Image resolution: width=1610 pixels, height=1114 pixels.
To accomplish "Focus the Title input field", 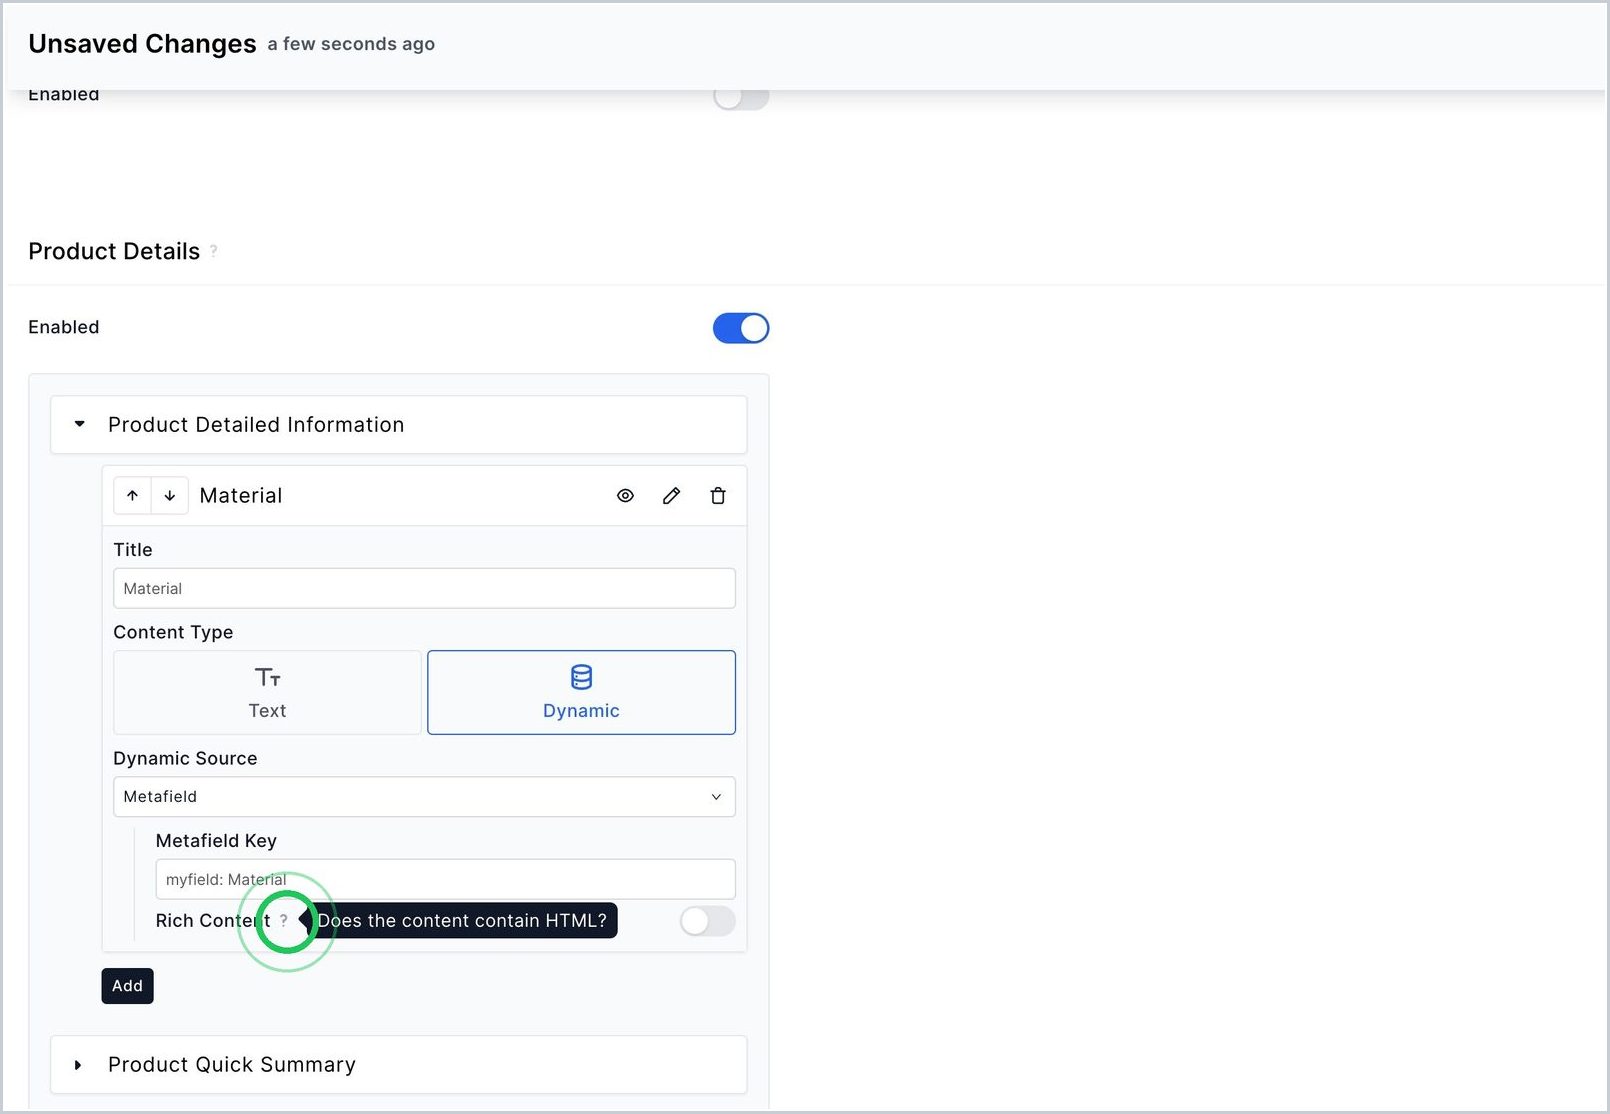I will (x=424, y=589).
